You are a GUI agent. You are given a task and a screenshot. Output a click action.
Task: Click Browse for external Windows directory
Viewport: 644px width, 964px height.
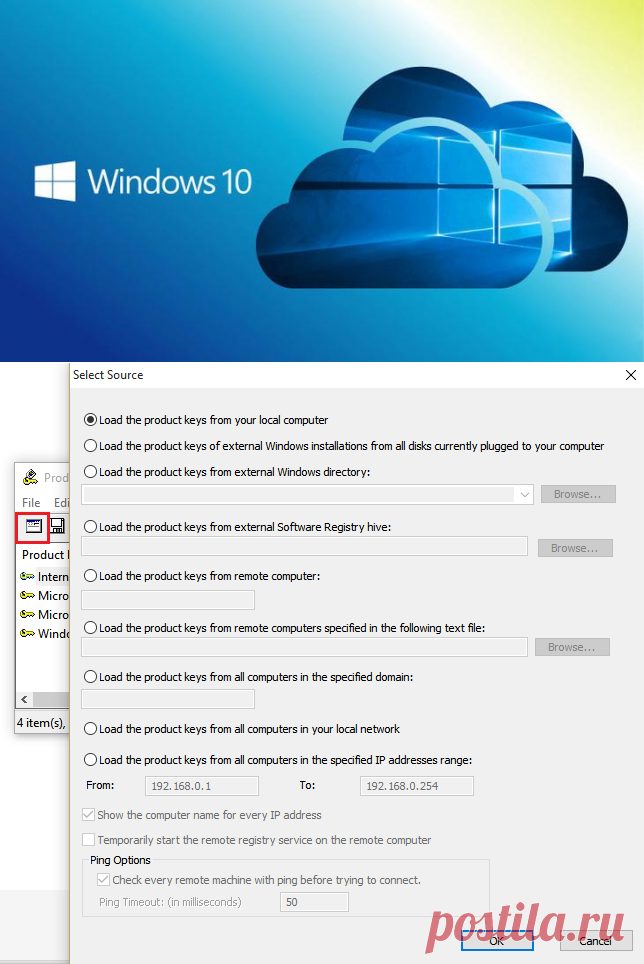[578, 494]
